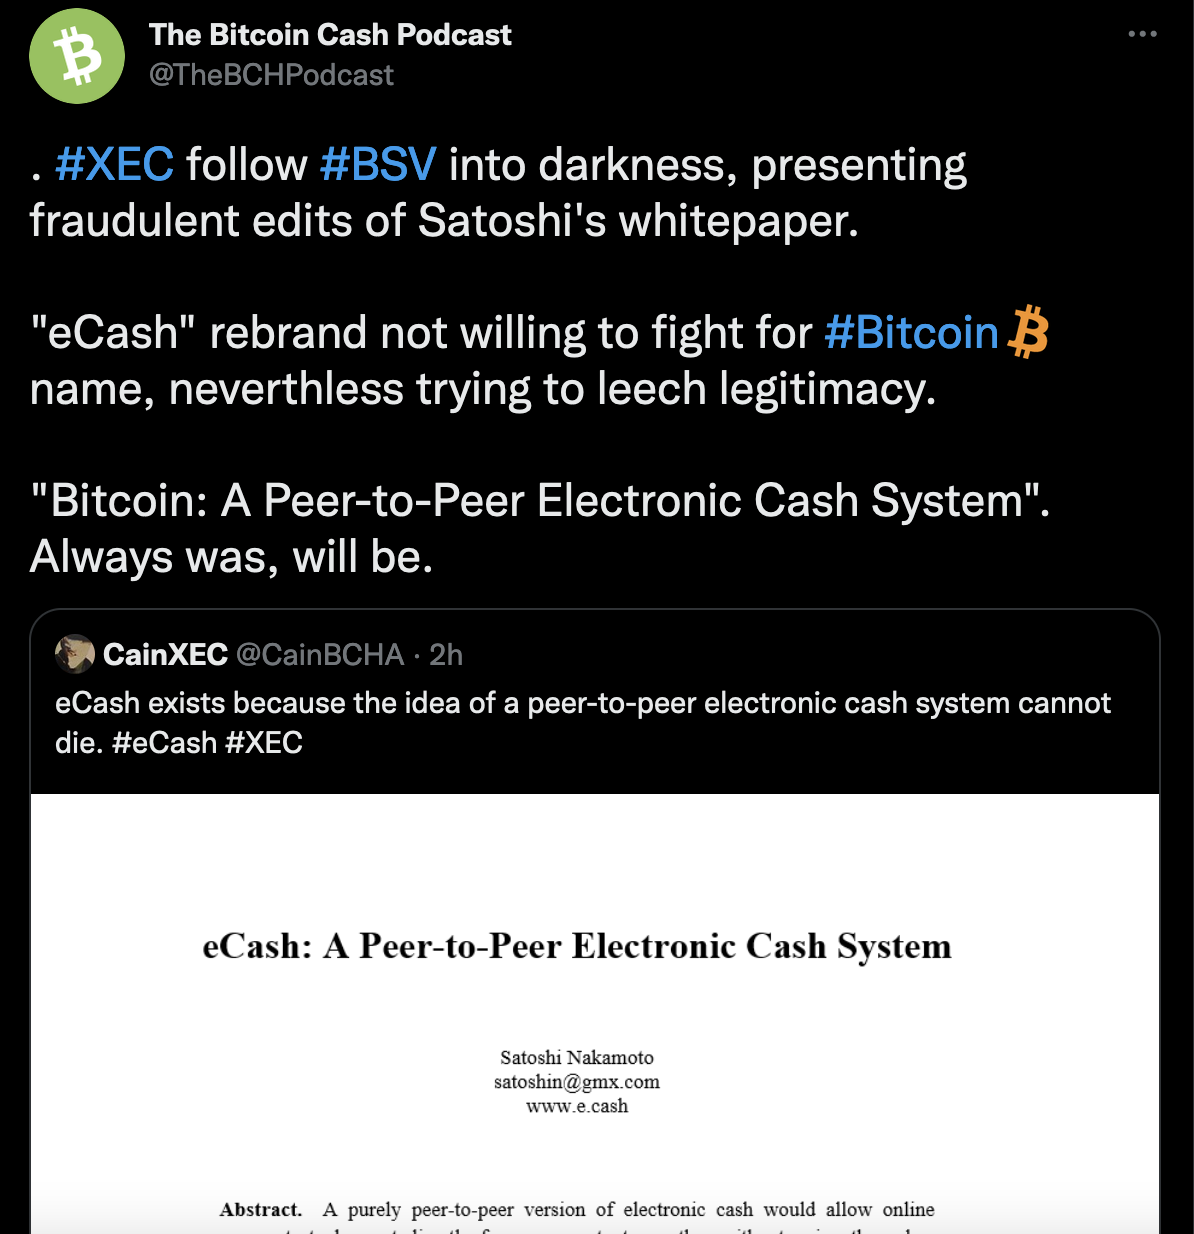
Task: Click the orange Bitcoin emoji symbol
Action: pos(1028,333)
